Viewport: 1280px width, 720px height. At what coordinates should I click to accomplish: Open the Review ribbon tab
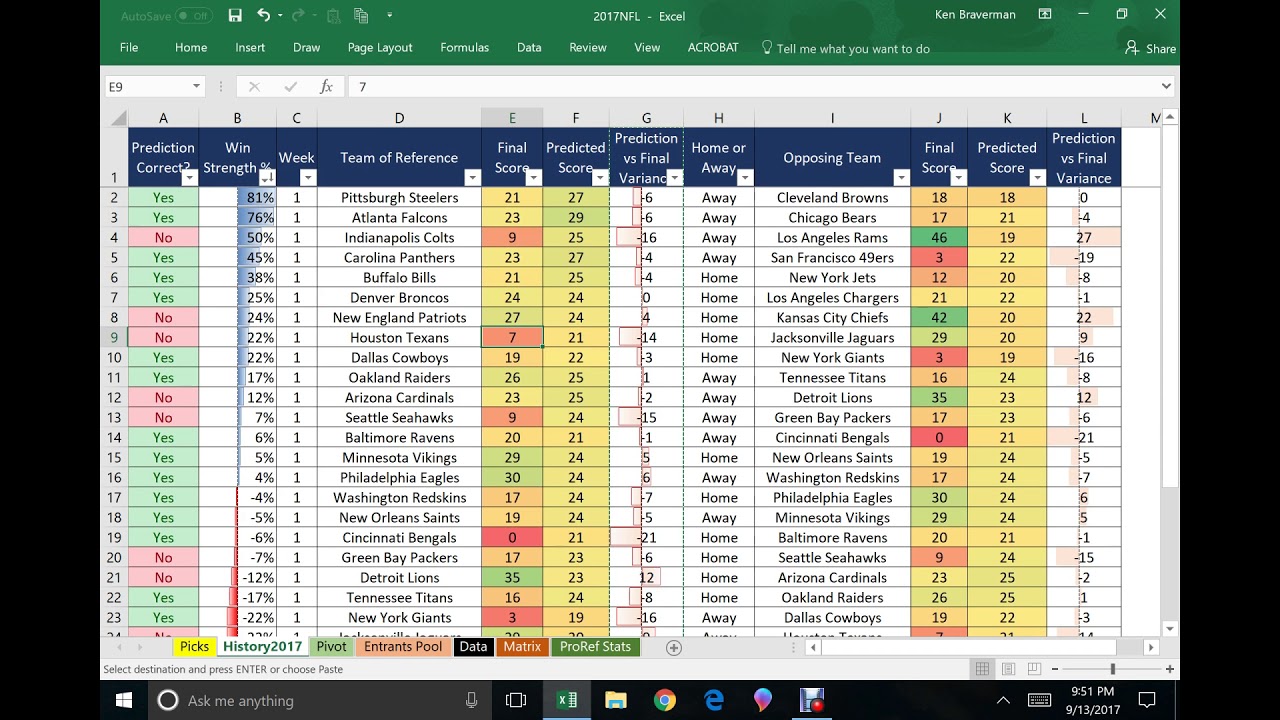[x=588, y=47]
